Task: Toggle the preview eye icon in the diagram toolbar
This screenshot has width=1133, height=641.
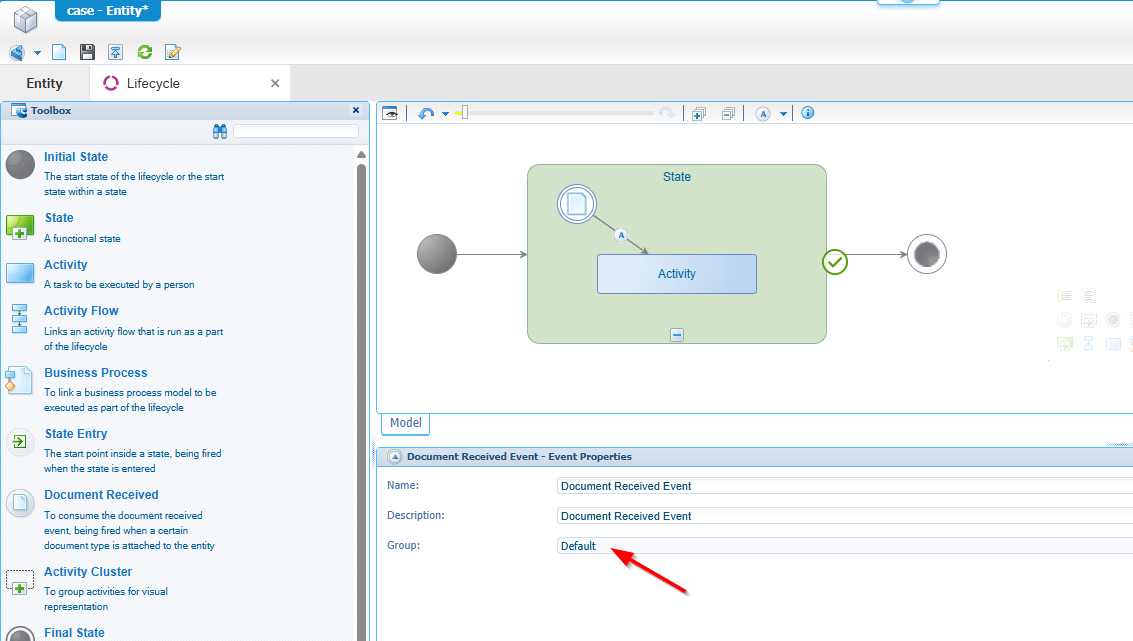Action: pyautogui.click(x=390, y=113)
